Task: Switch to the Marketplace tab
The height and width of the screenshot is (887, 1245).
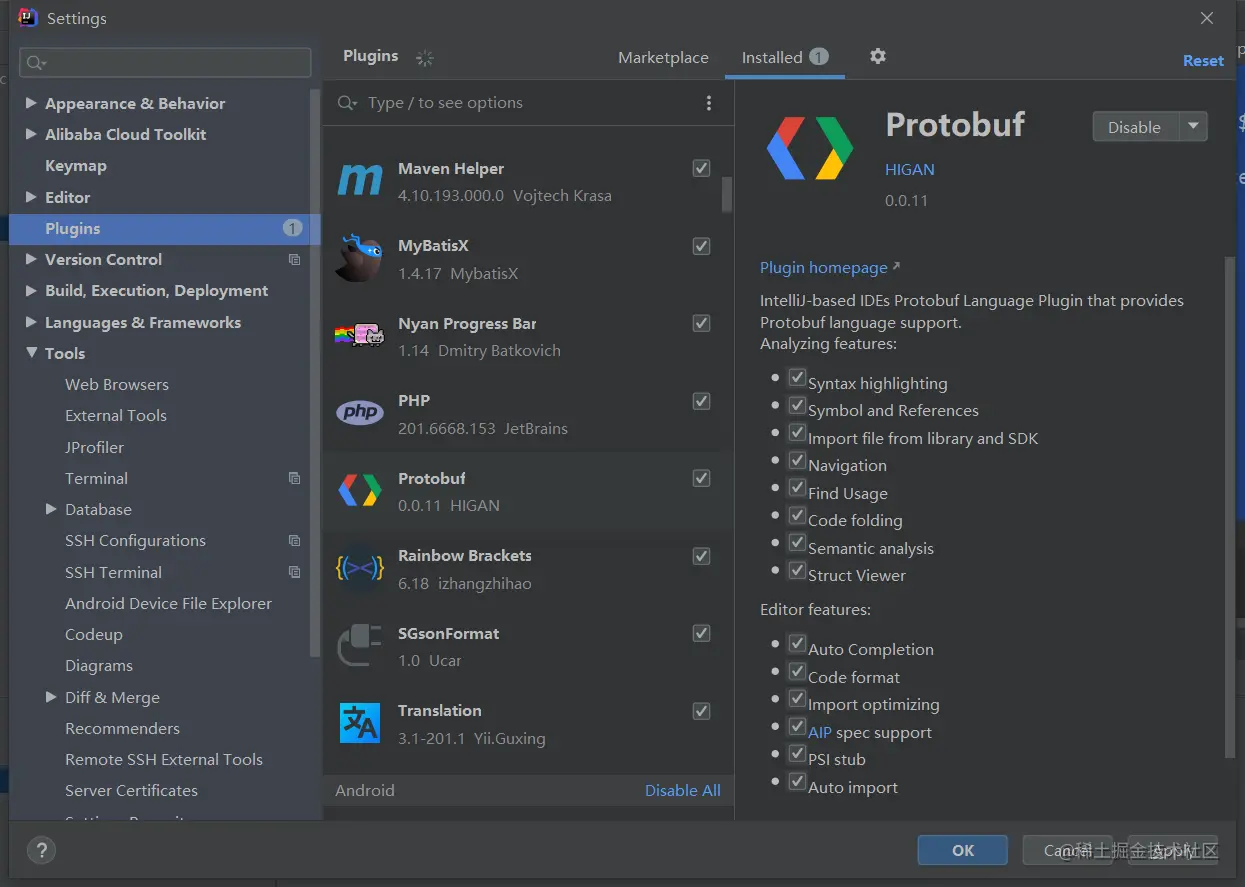Action: (663, 57)
